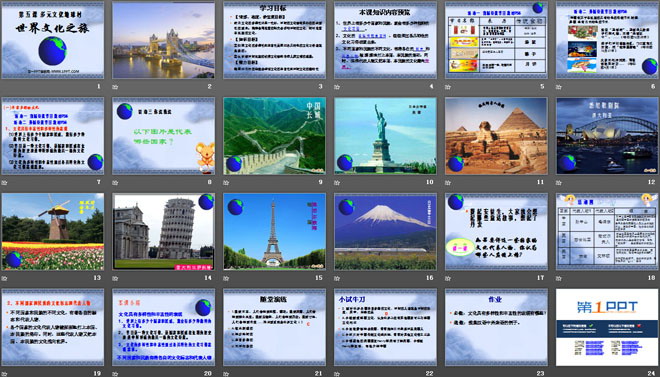Click animation star icon under slide 2
Viewport: 660px width, 377px height.
115,87
